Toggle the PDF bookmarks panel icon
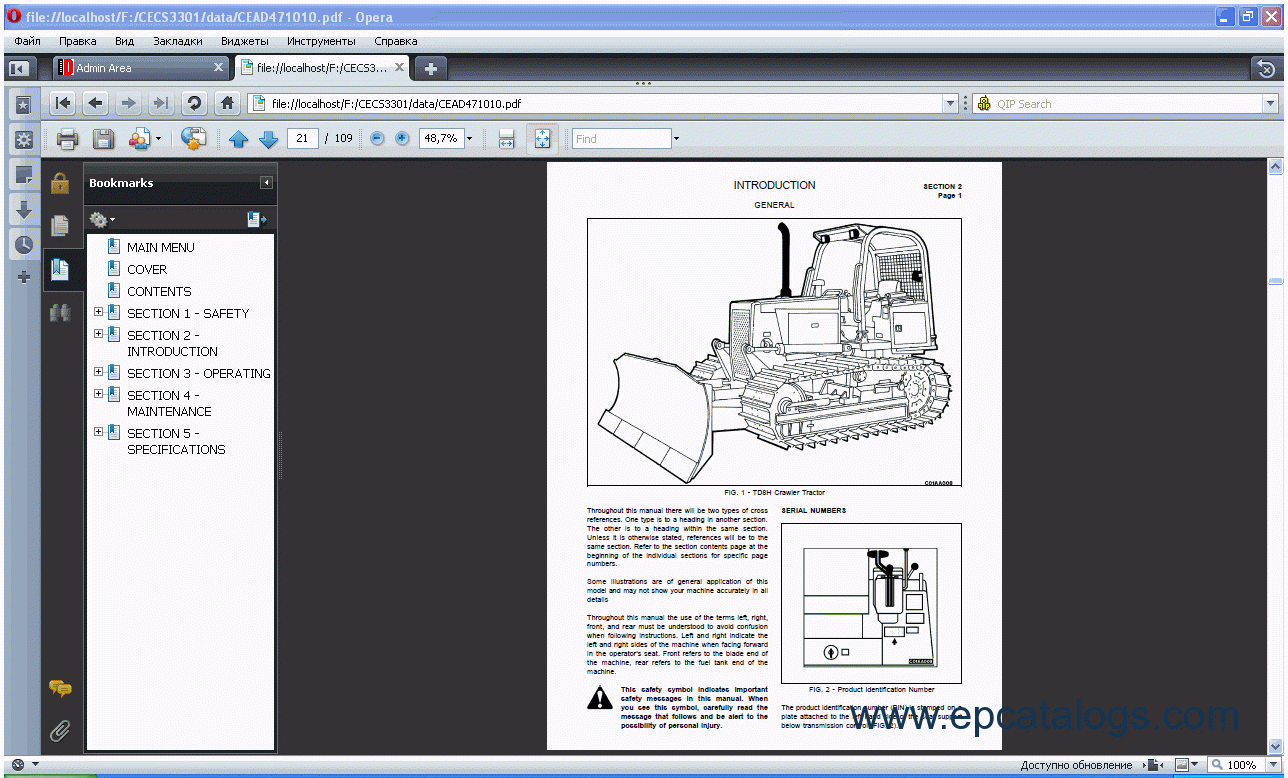 (60, 269)
